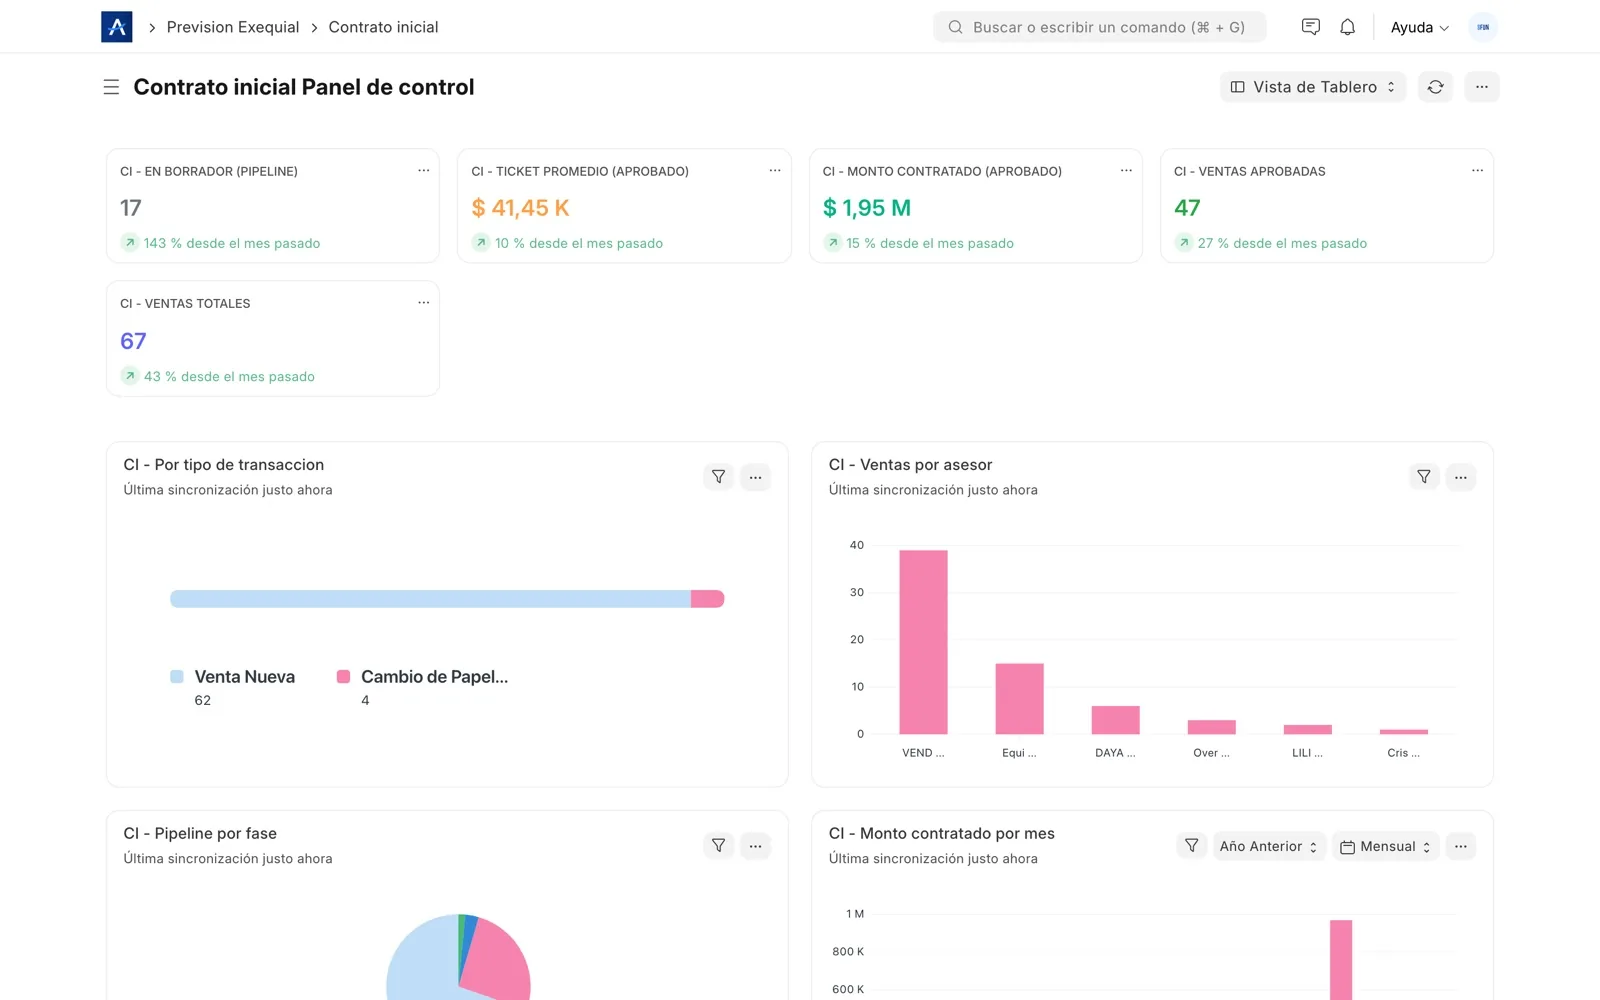Click the DAYA bar in Ventas por asesor
The image size is (1600, 1000).
(x=1115, y=720)
